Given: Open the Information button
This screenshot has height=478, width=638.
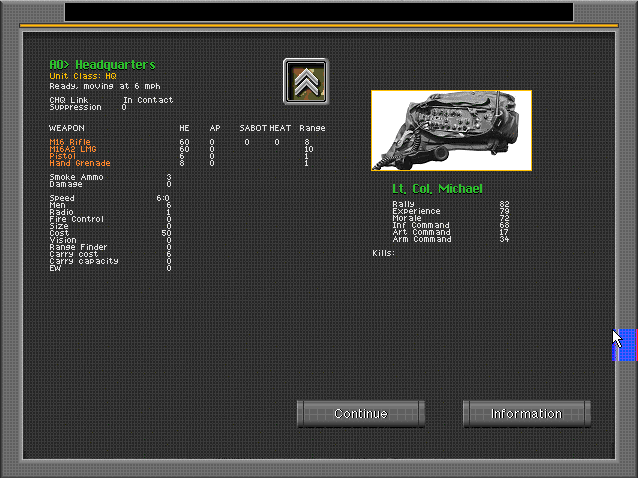Looking at the screenshot, I should pos(526,414).
